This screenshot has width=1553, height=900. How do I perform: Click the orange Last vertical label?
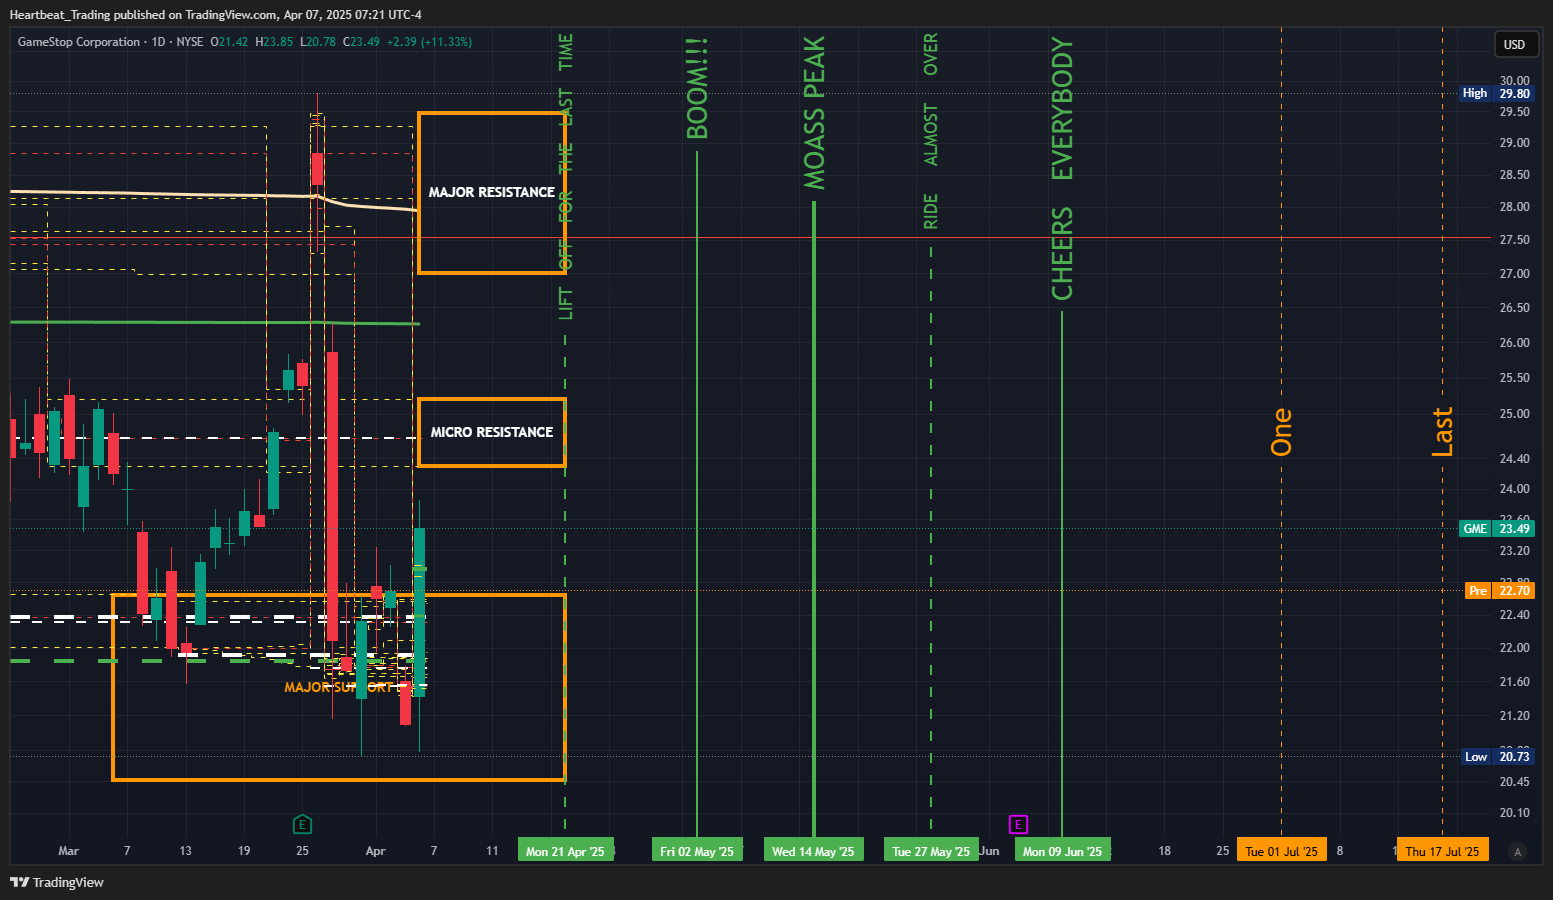[1442, 432]
